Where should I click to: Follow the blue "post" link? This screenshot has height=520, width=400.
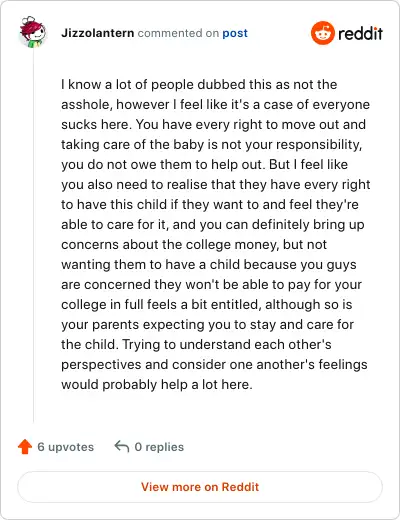point(235,33)
